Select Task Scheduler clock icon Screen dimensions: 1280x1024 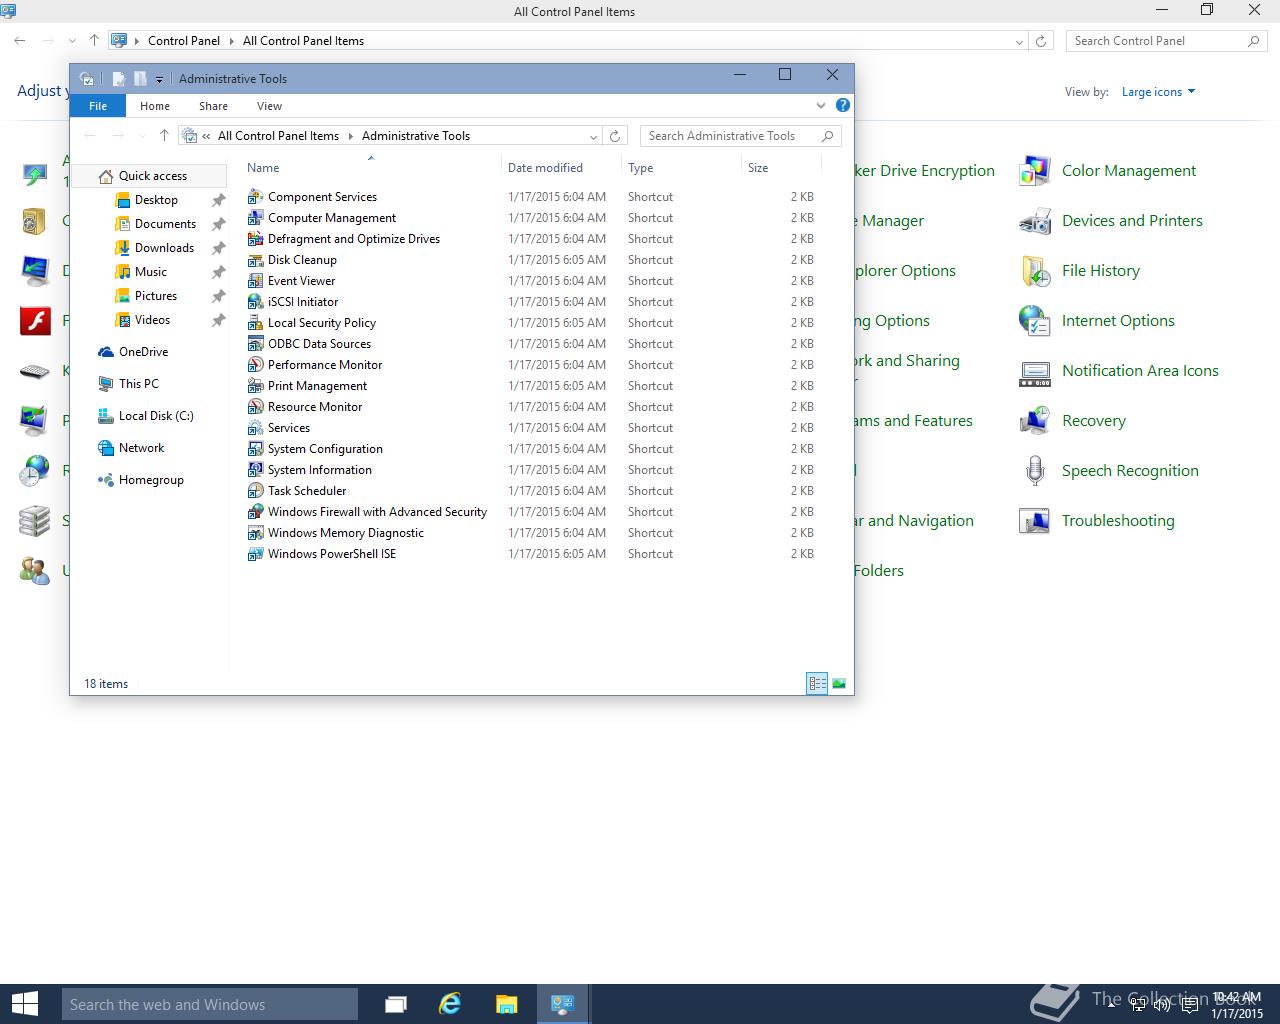(x=255, y=491)
